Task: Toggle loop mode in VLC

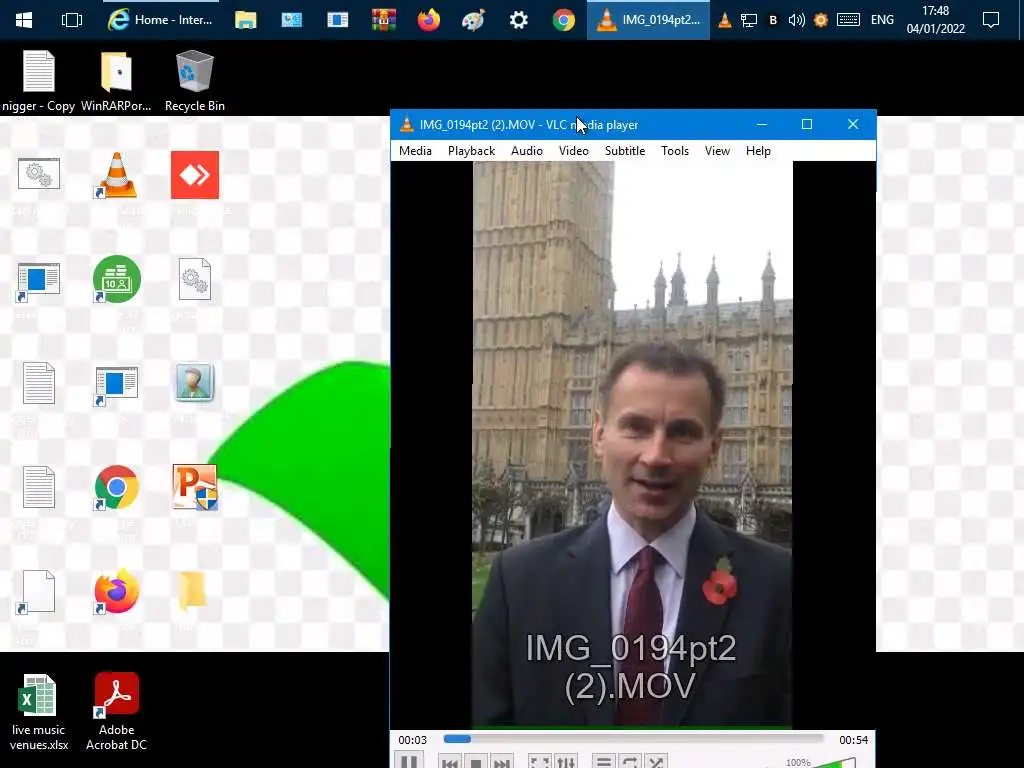Action: click(630, 763)
